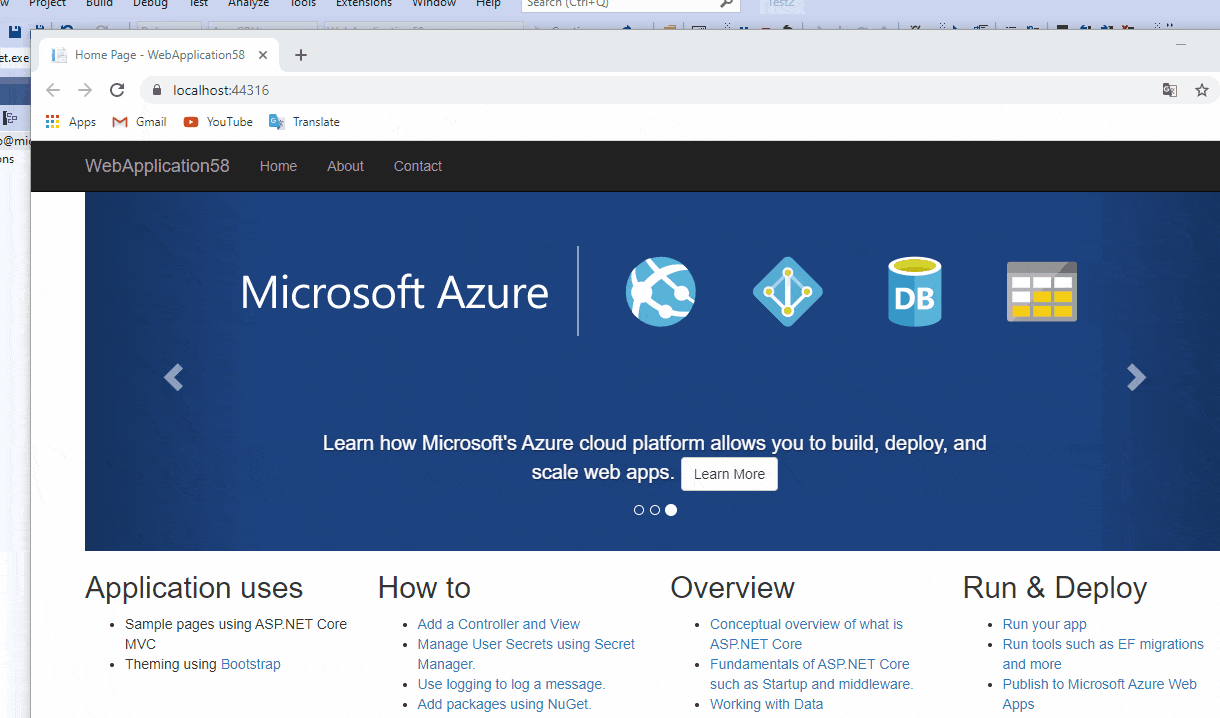This screenshot has width=1220, height=718.
Task: Click the Azure table storage icon
Action: (1042, 291)
